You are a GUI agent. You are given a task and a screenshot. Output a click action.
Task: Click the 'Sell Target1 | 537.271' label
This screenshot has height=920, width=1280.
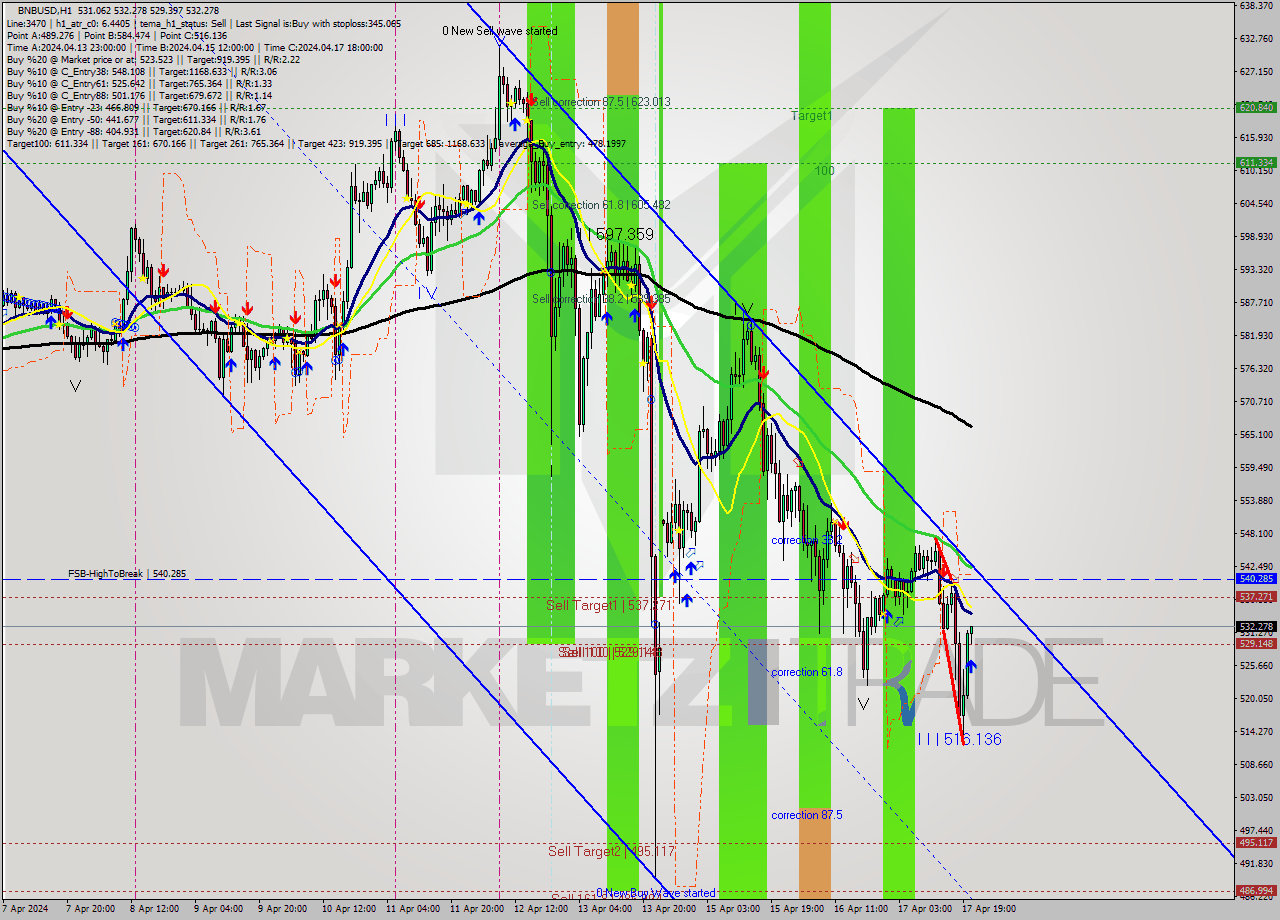(611, 605)
